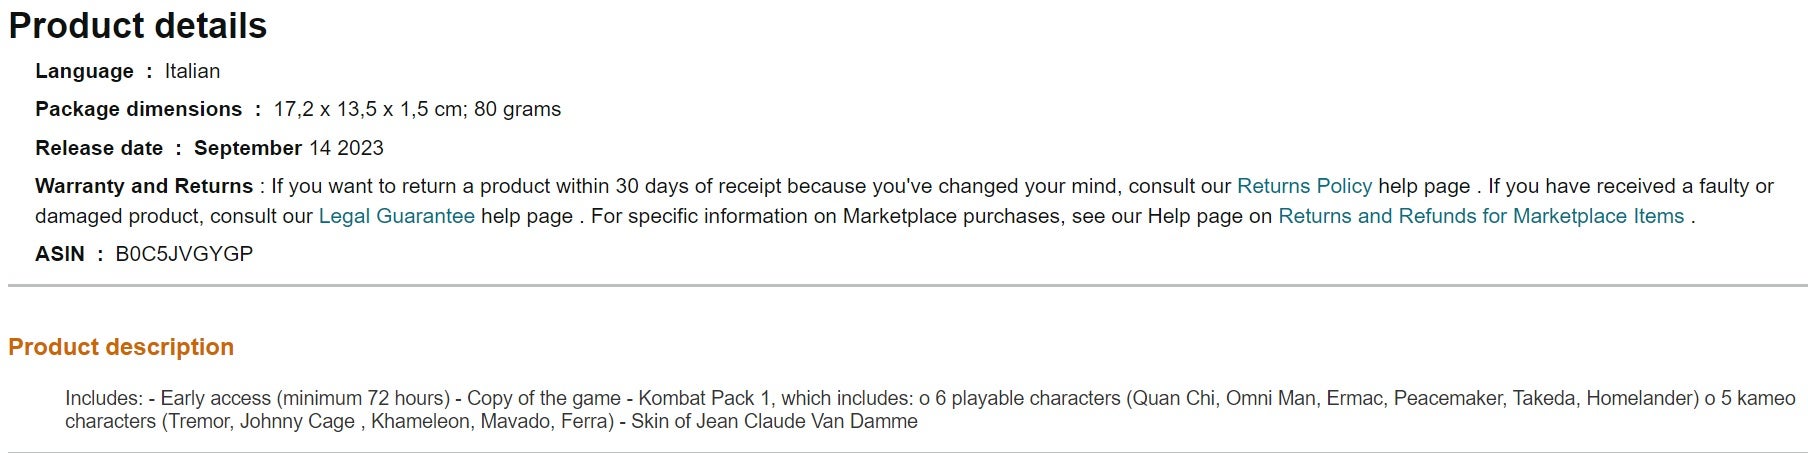Click the Release date label
This screenshot has width=1808, height=453.
pos(99,148)
